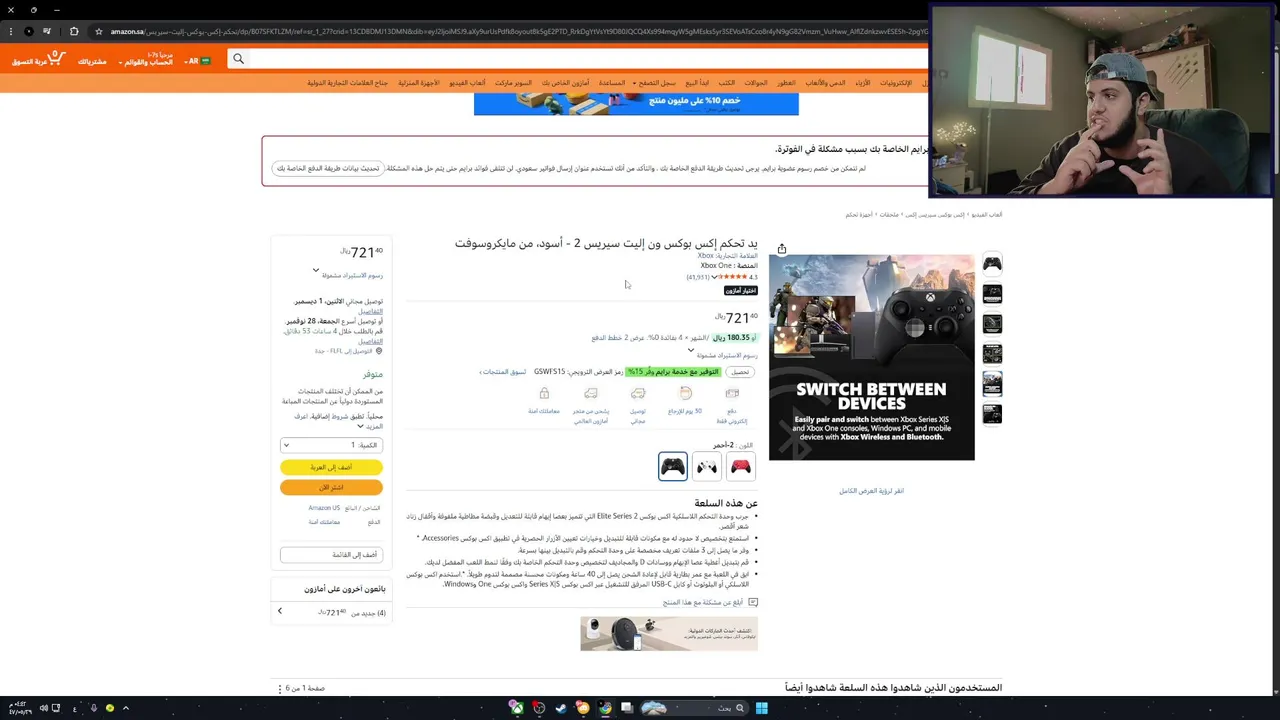
Task: Open the Mobiles nav item
Action: tap(756, 83)
